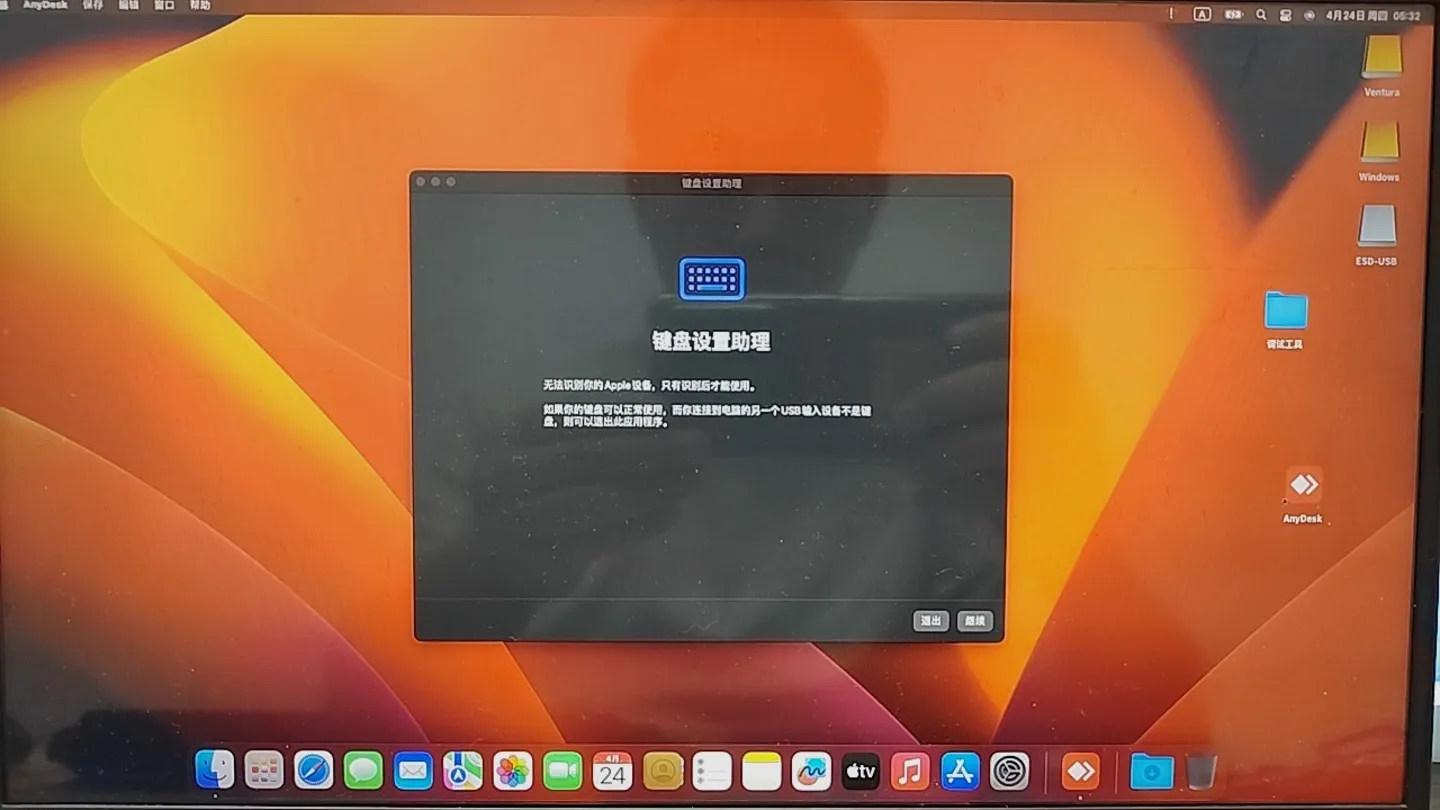
Task: Open the Calendar app showing April 24
Action: pos(612,770)
